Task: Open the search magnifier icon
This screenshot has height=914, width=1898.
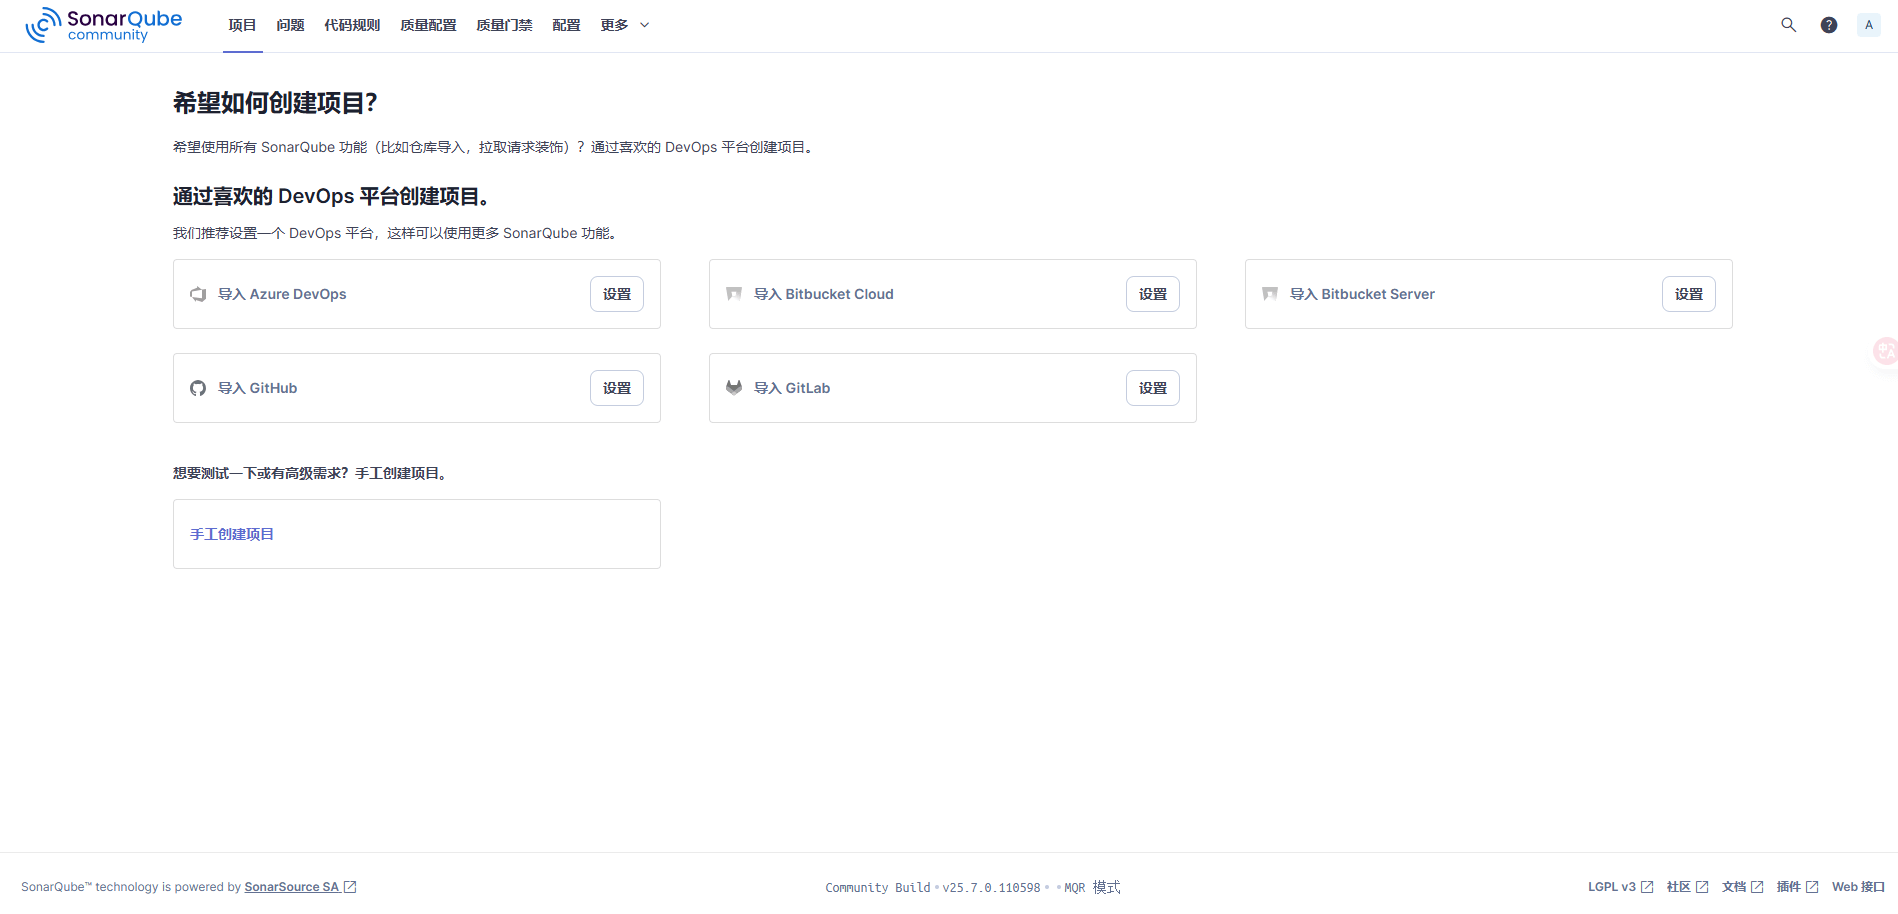Action: point(1788,25)
